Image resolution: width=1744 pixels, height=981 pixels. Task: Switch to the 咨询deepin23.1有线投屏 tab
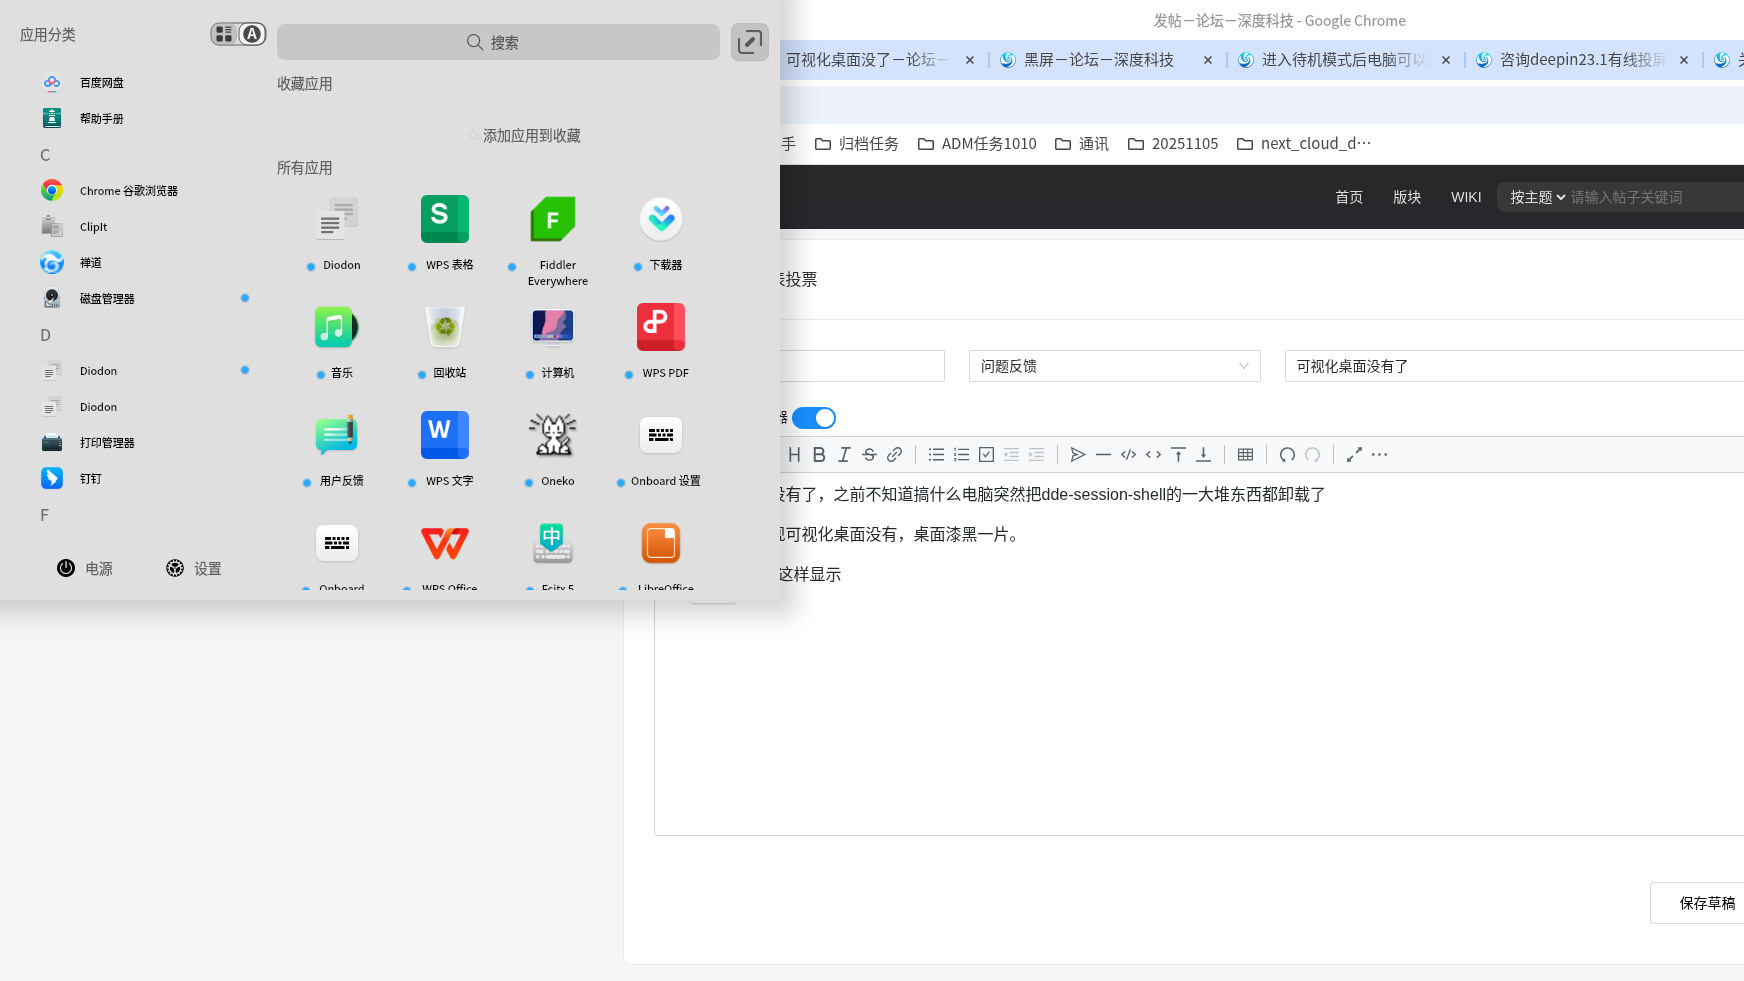[1584, 60]
